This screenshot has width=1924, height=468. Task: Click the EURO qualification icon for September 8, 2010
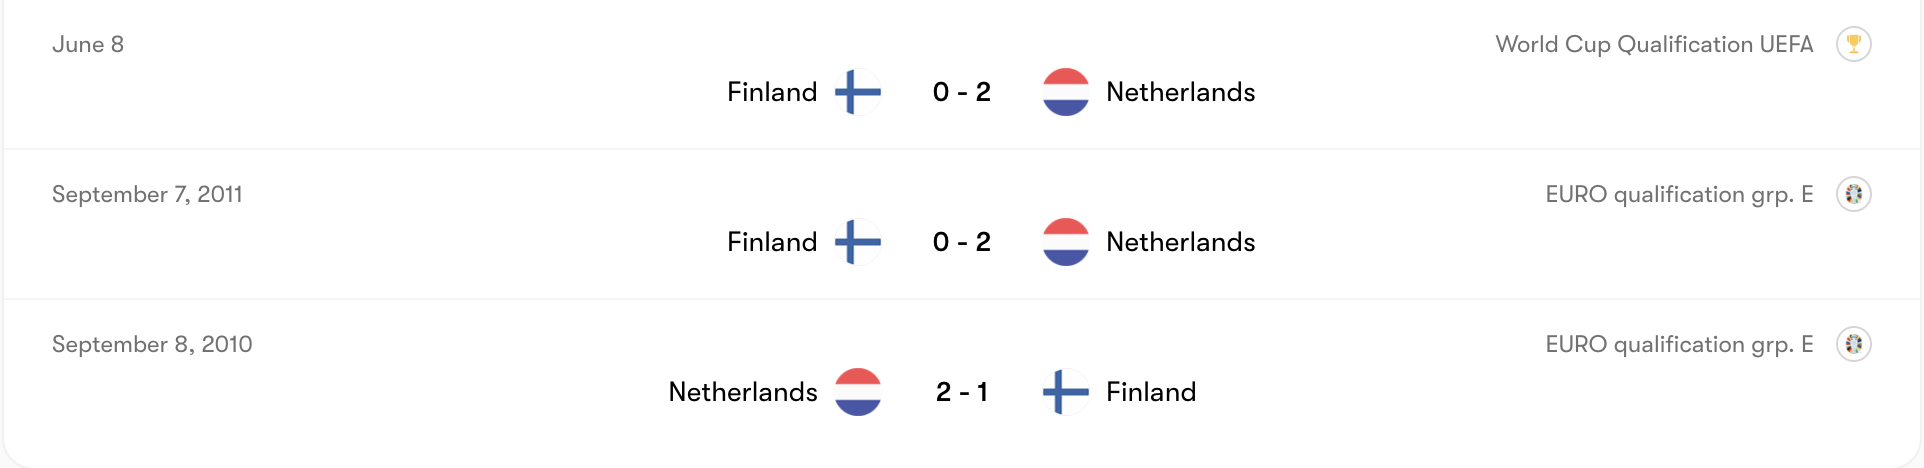coord(1853,344)
